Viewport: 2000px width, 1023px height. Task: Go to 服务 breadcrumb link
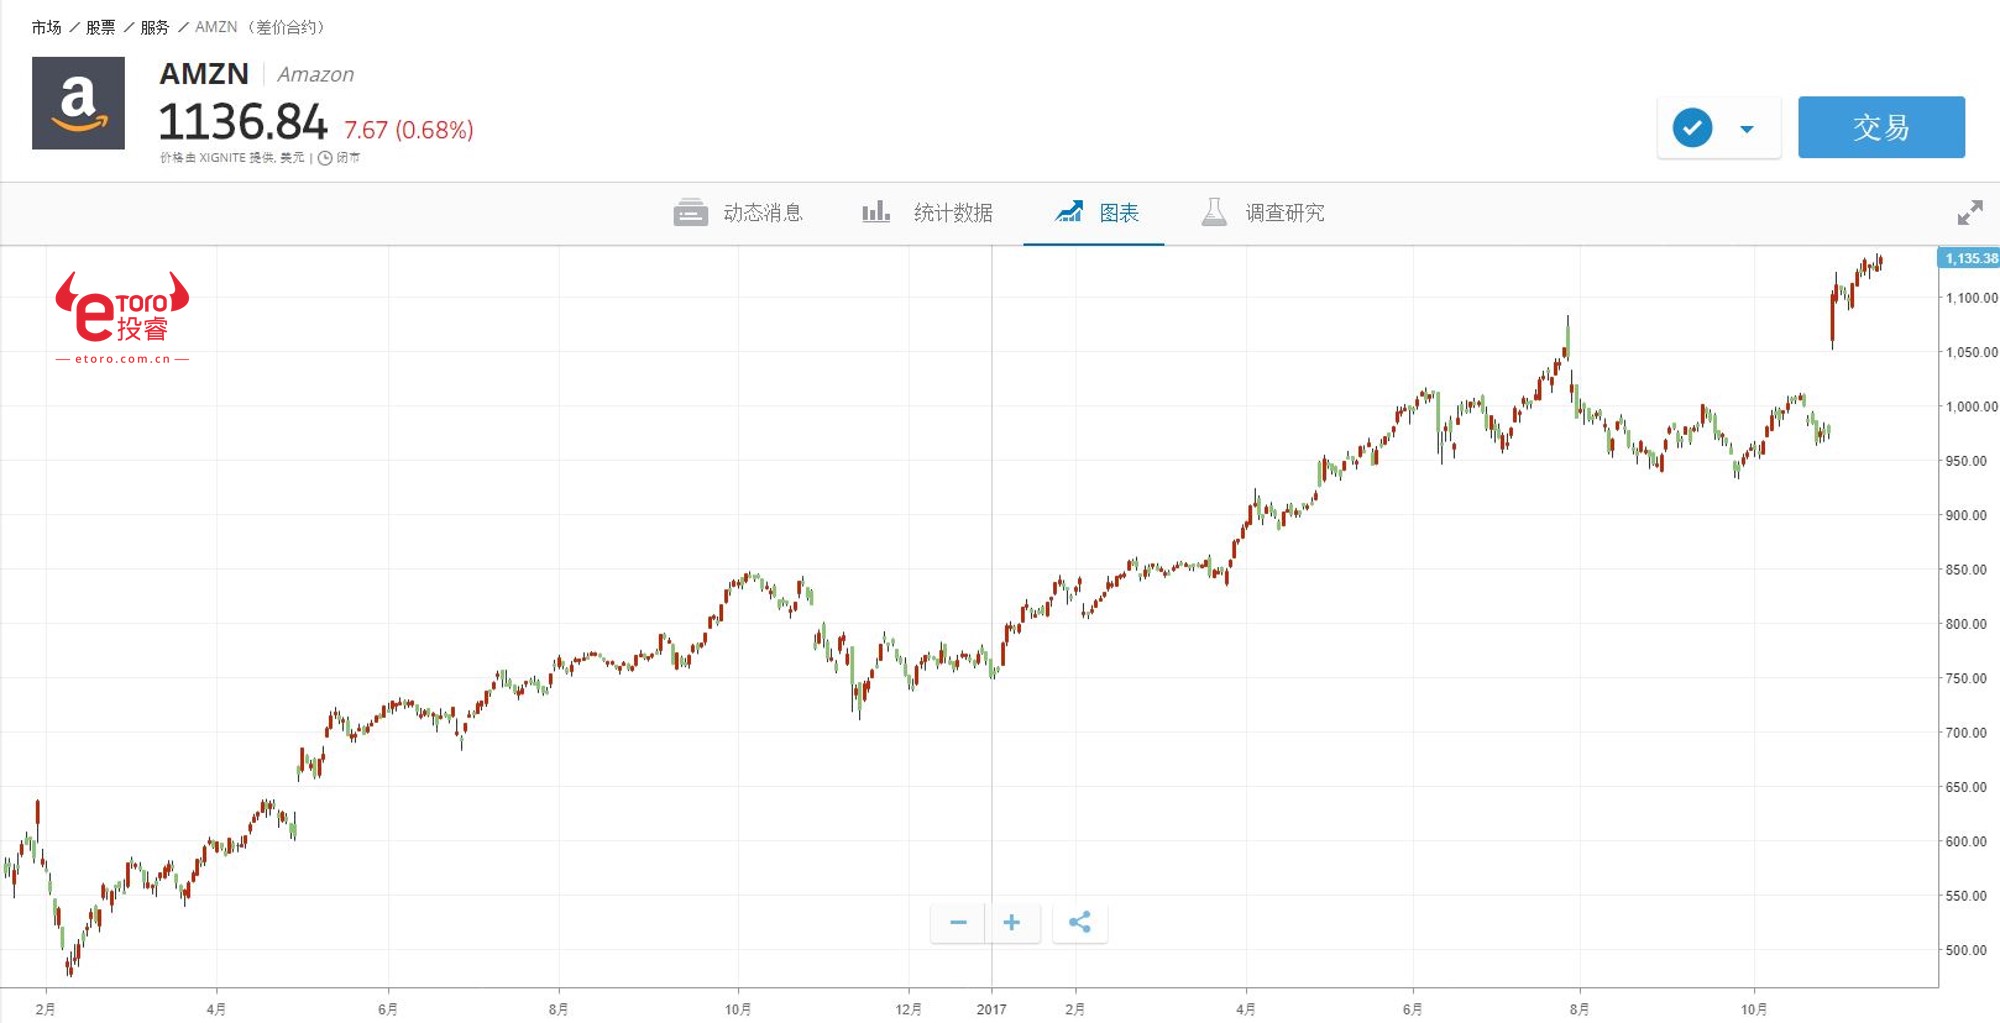point(155,27)
